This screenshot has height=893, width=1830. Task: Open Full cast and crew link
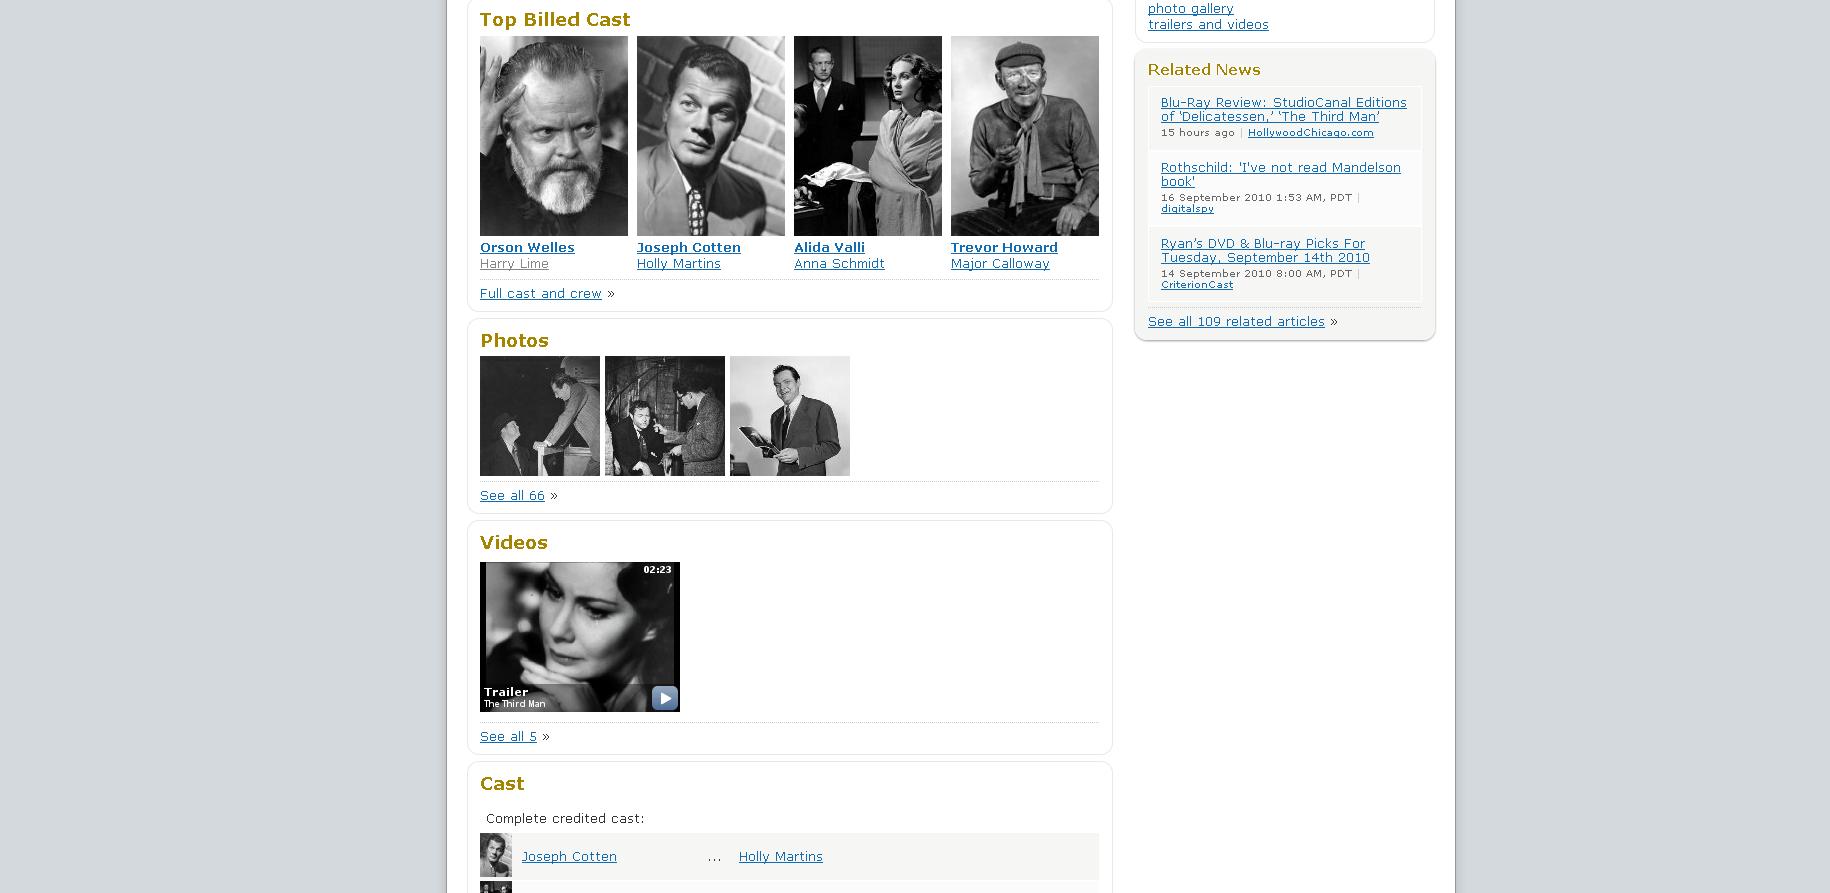tap(541, 293)
